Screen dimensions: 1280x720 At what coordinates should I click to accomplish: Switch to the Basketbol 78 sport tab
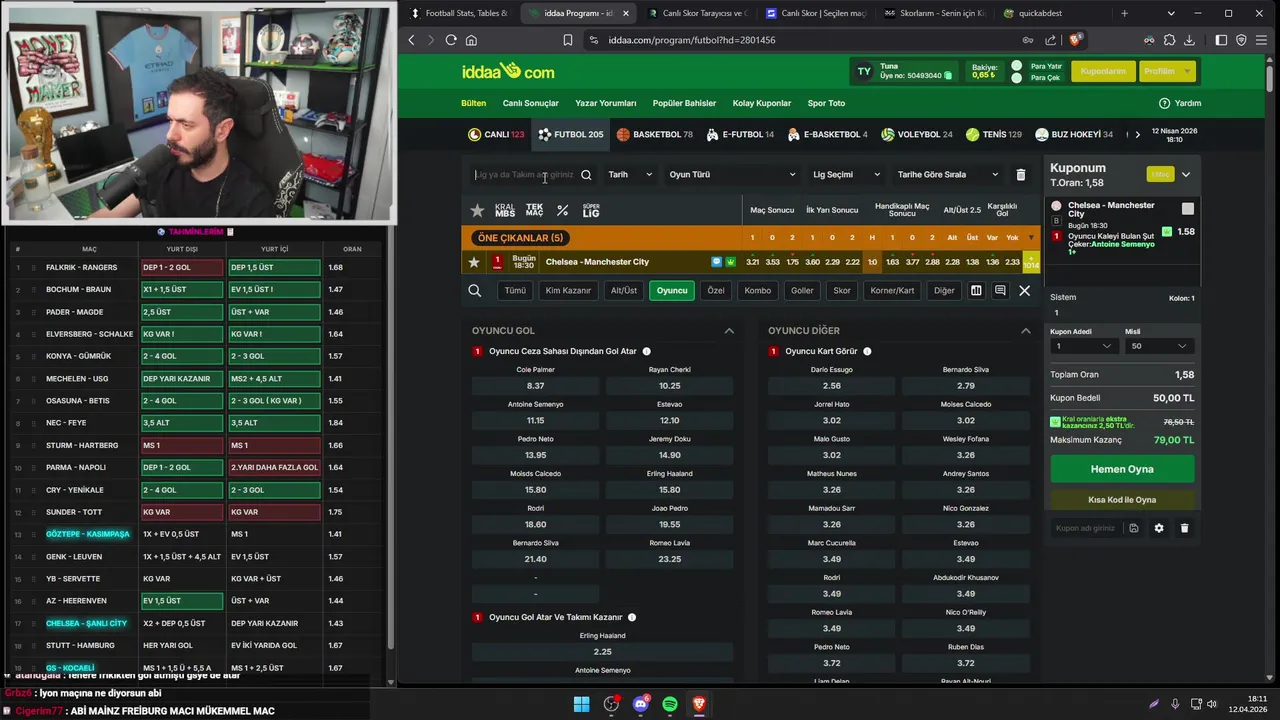(655, 134)
